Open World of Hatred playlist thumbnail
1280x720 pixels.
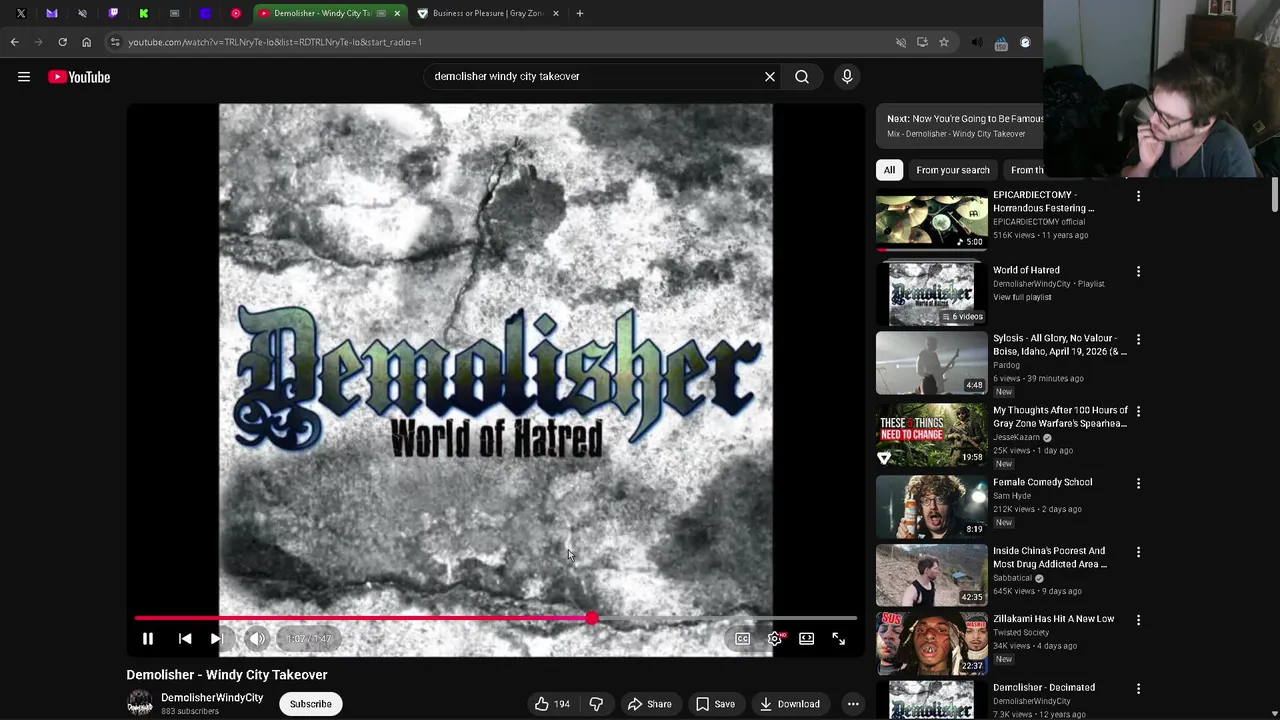931,294
